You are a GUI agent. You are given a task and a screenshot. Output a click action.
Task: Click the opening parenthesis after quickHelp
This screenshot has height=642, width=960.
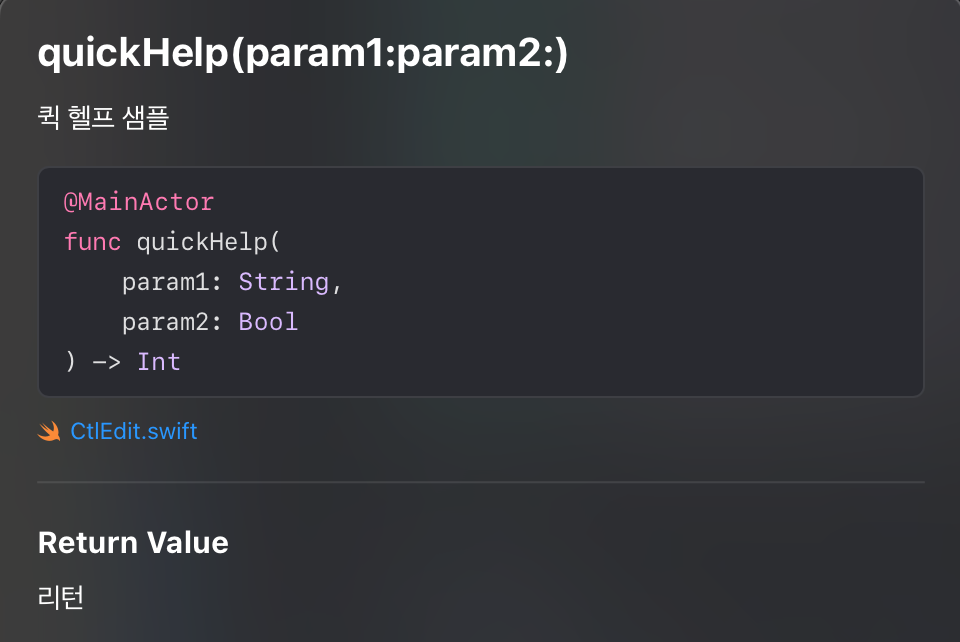[275, 242]
